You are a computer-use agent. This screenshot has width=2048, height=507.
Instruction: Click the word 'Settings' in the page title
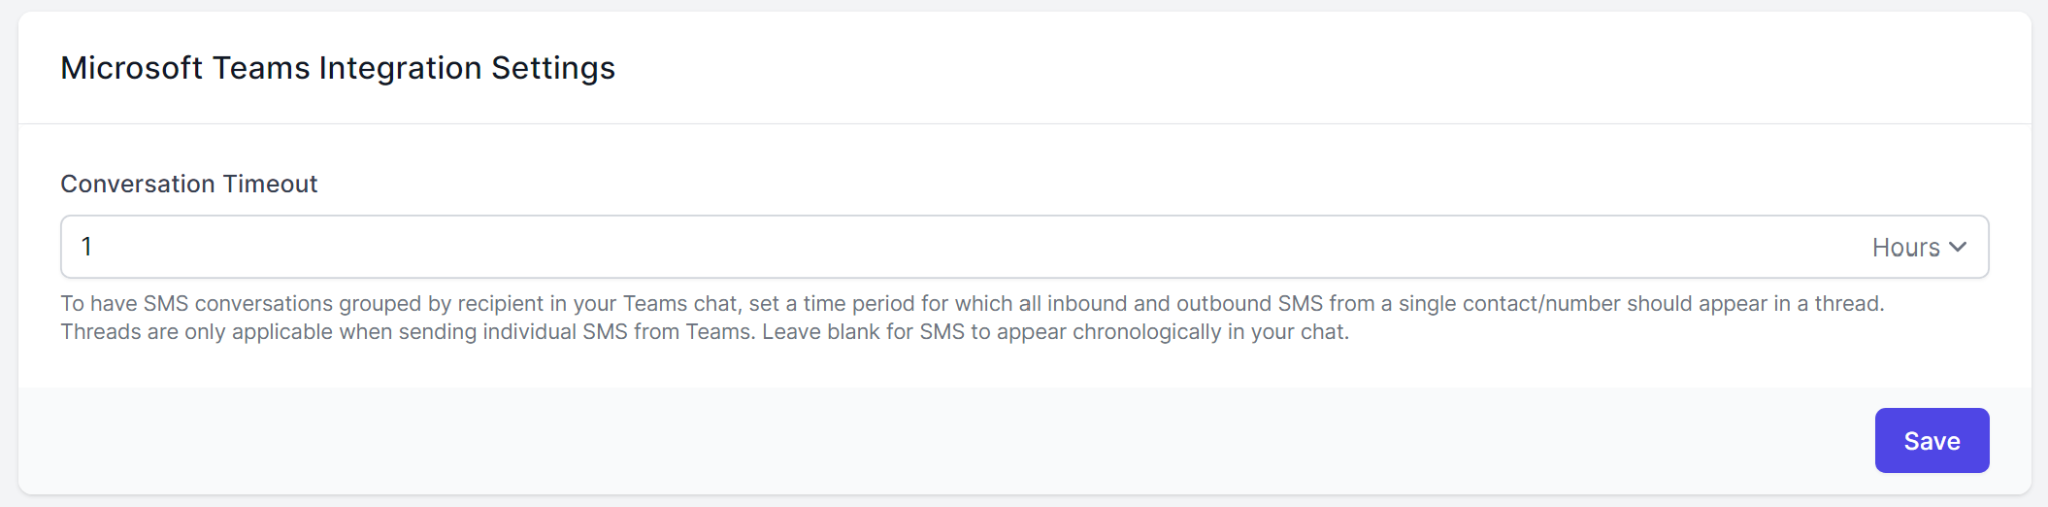[553, 68]
